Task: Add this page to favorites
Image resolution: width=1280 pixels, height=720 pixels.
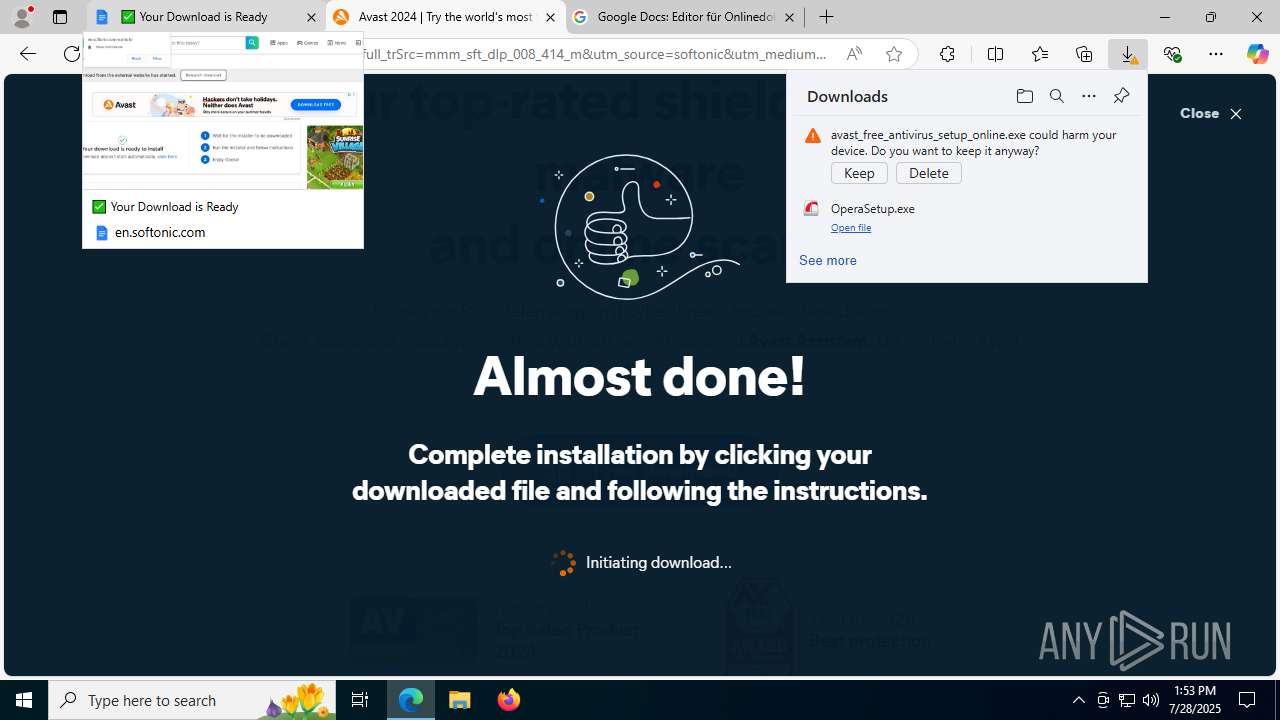Action: coord(893,54)
